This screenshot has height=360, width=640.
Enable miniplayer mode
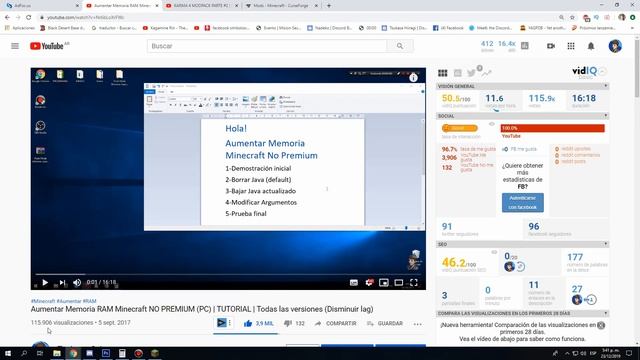(x=384, y=282)
